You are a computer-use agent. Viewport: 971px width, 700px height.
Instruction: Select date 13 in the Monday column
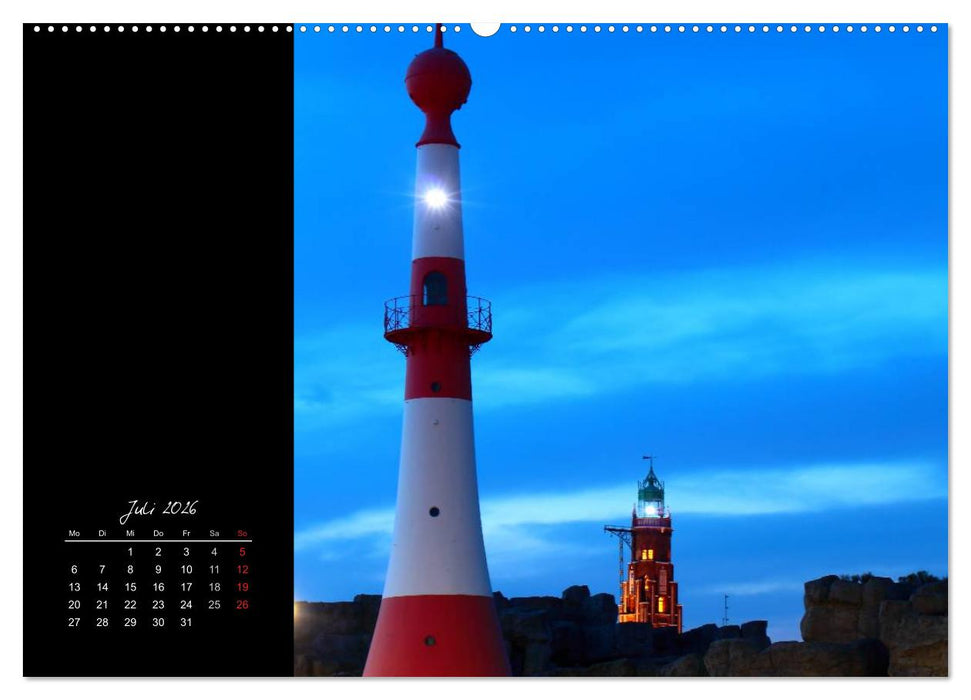75,587
